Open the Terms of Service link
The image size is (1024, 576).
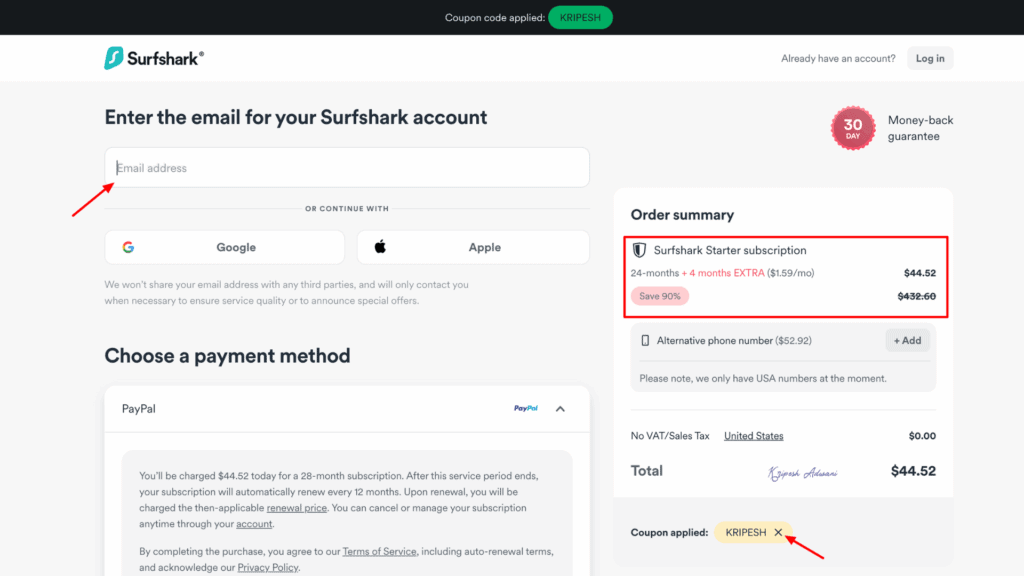click(x=379, y=551)
